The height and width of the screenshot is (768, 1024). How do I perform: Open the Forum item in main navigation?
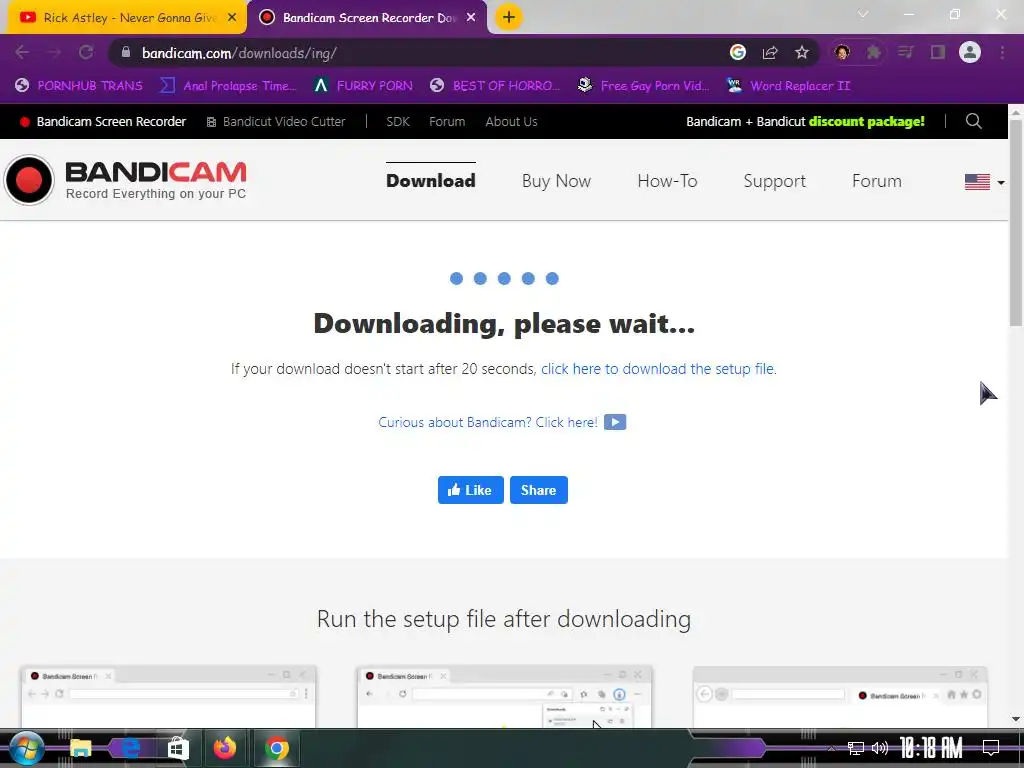click(876, 181)
